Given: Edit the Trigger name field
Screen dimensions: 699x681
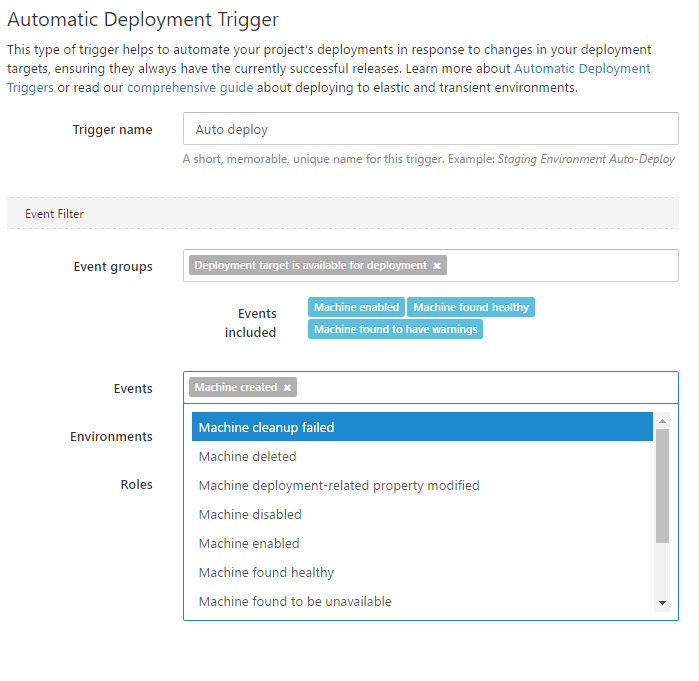Looking at the screenshot, I should point(430,129).
